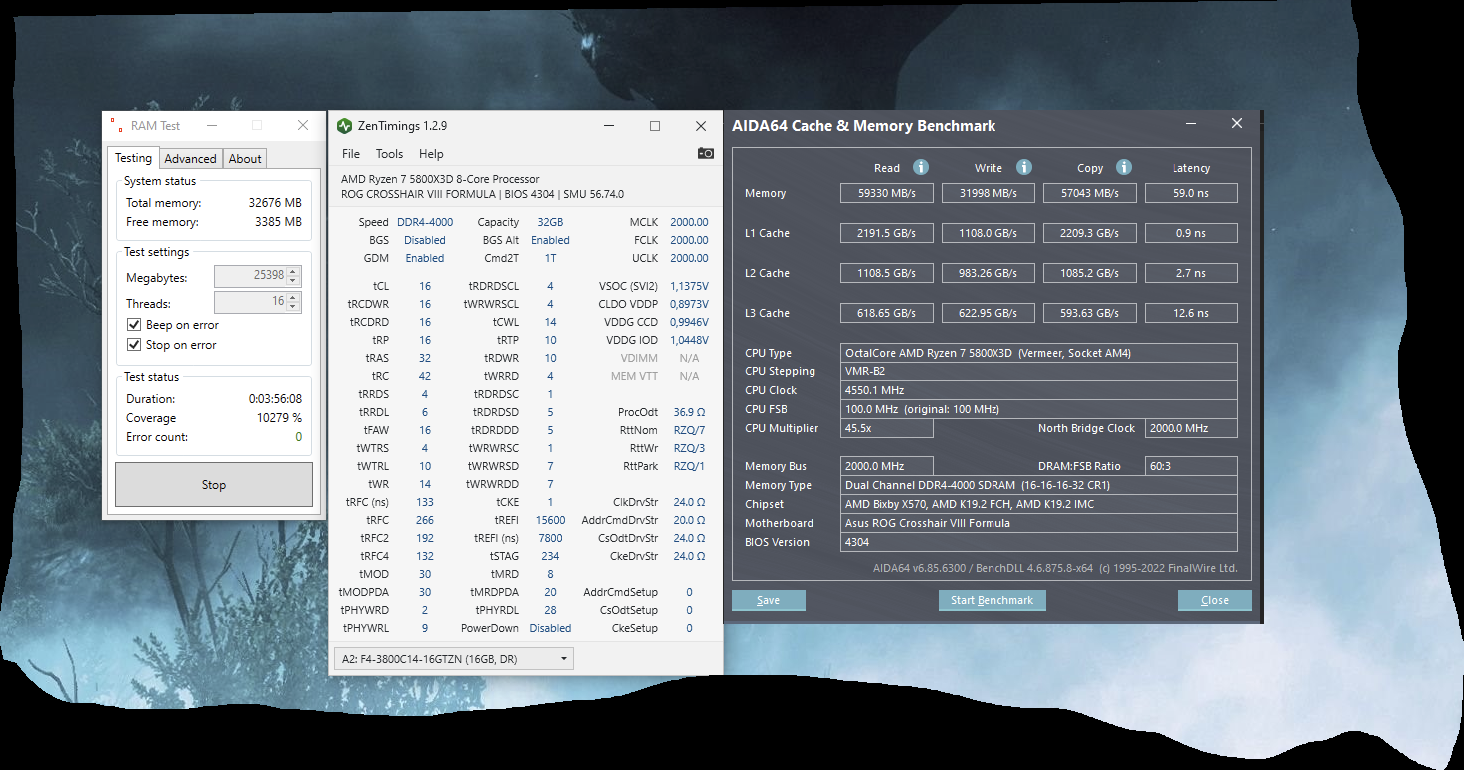The height and width of the screenshot is (770, 1464).
Task: Open the Tools menu in ZenTimings
Action: pos(389,154)
